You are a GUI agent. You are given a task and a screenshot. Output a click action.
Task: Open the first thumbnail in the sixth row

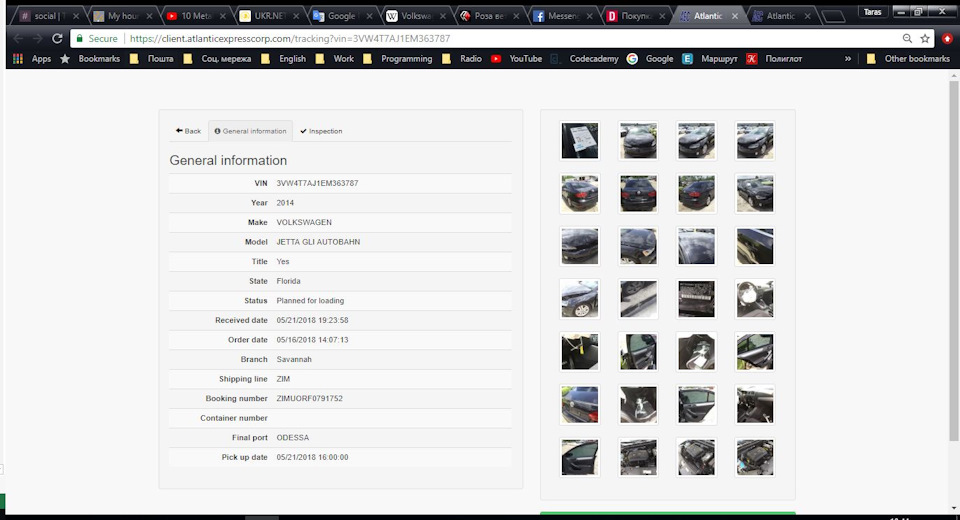[580, 404]
